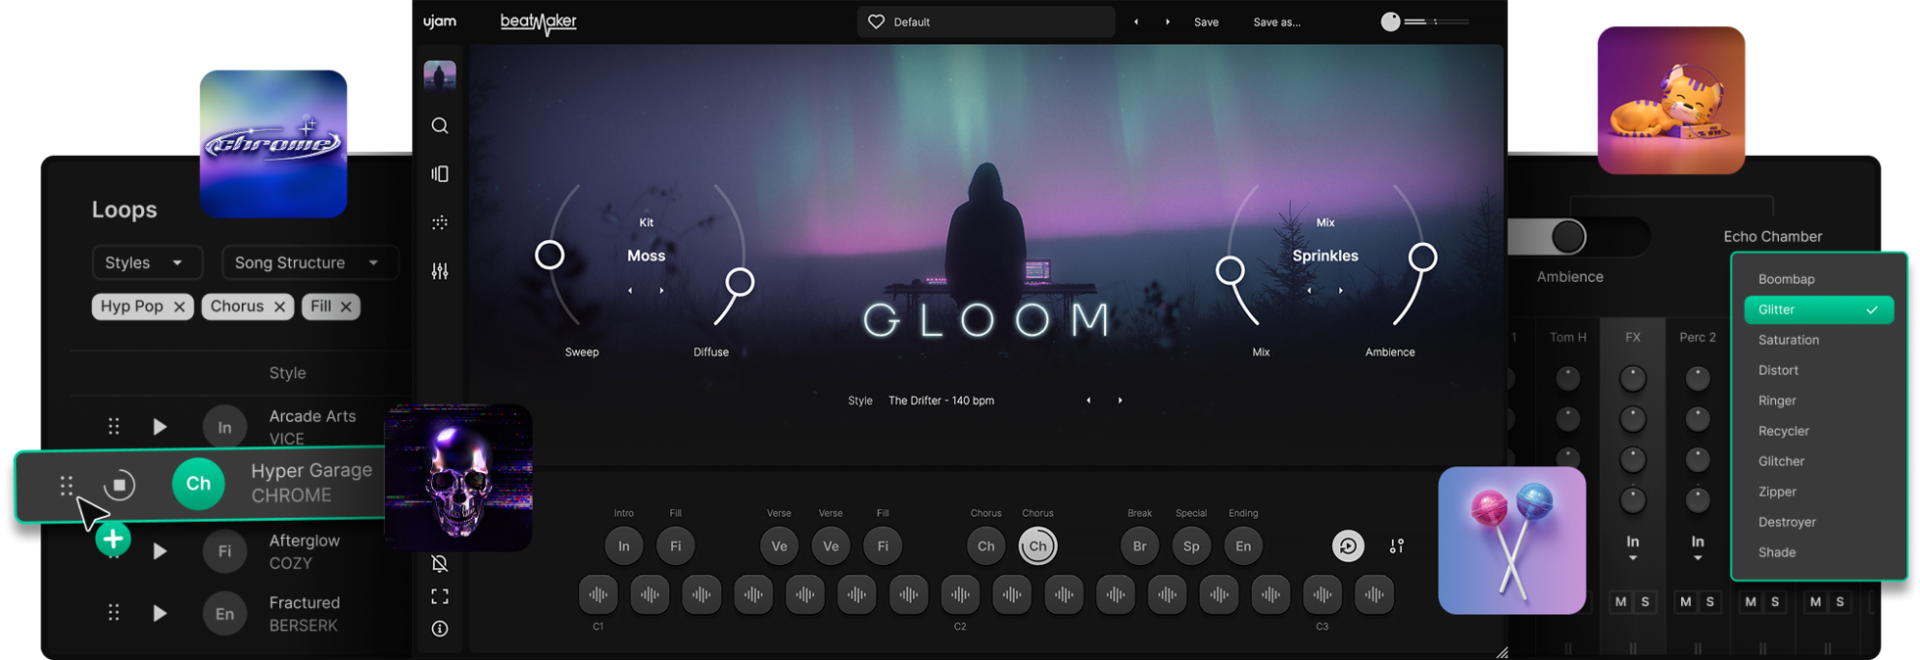The width and height of the screenshot is (1920, 660).
Task: Click the circular latch/replay icon after Ending
Action: [1348, 546]
